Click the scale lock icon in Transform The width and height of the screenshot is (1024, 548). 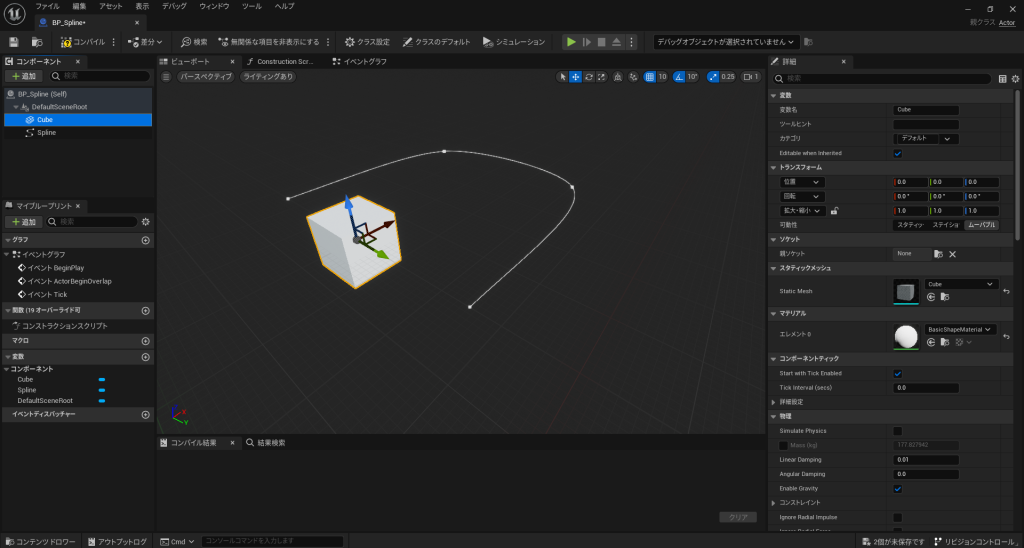click(834, 211)
